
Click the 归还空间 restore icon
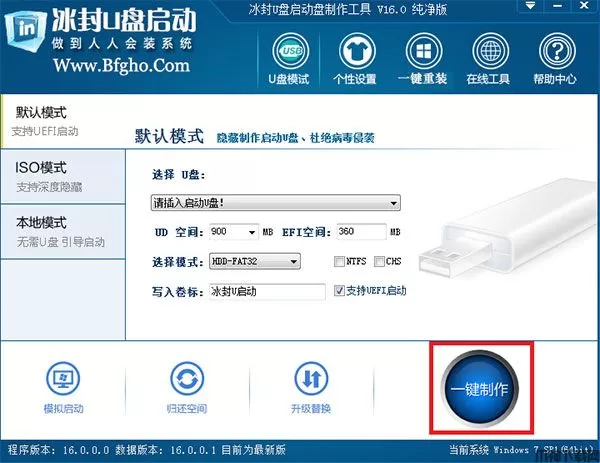pos(187,378)
